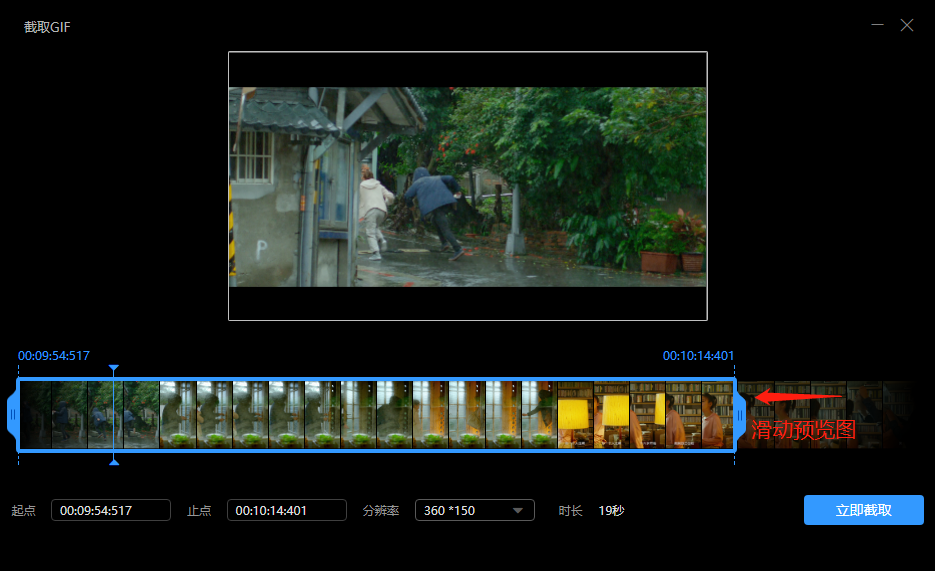Click the 分辨率 label
The image size is (935, 571).
click(x=380, y=511)
